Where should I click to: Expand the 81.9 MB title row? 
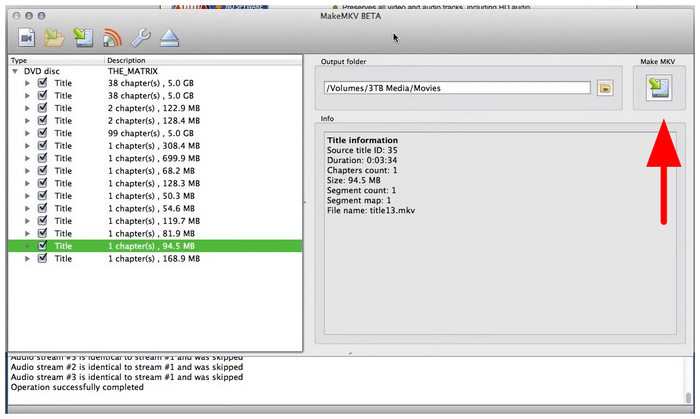coord(27,233)
